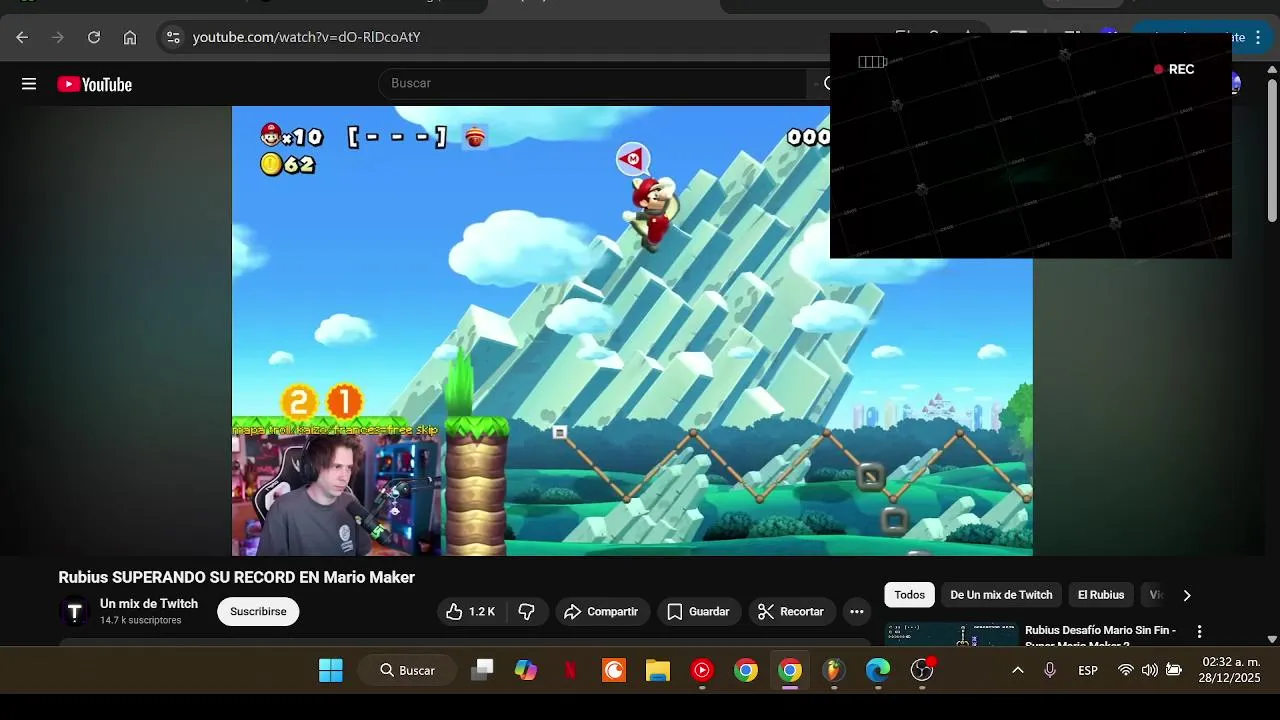Focus the YouTube Buscar search box
The image size is (1280, 720).
592,83
